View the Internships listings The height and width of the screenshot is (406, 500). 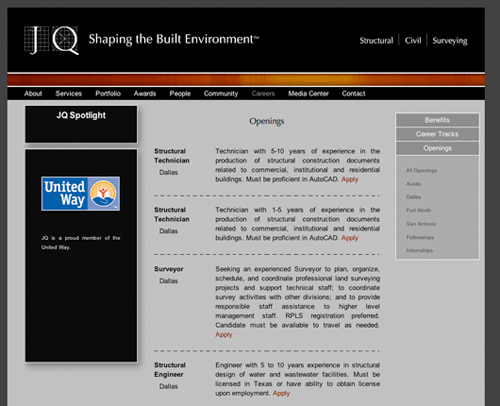coord(419,250)
